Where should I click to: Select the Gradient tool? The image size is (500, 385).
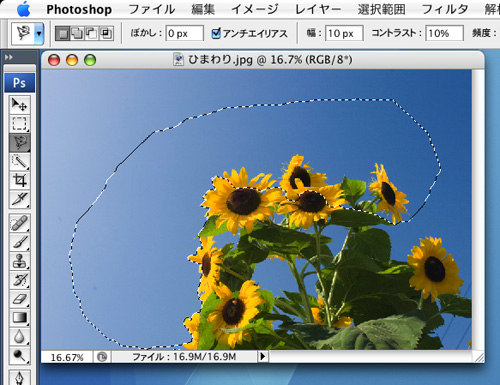click(20, 318)
